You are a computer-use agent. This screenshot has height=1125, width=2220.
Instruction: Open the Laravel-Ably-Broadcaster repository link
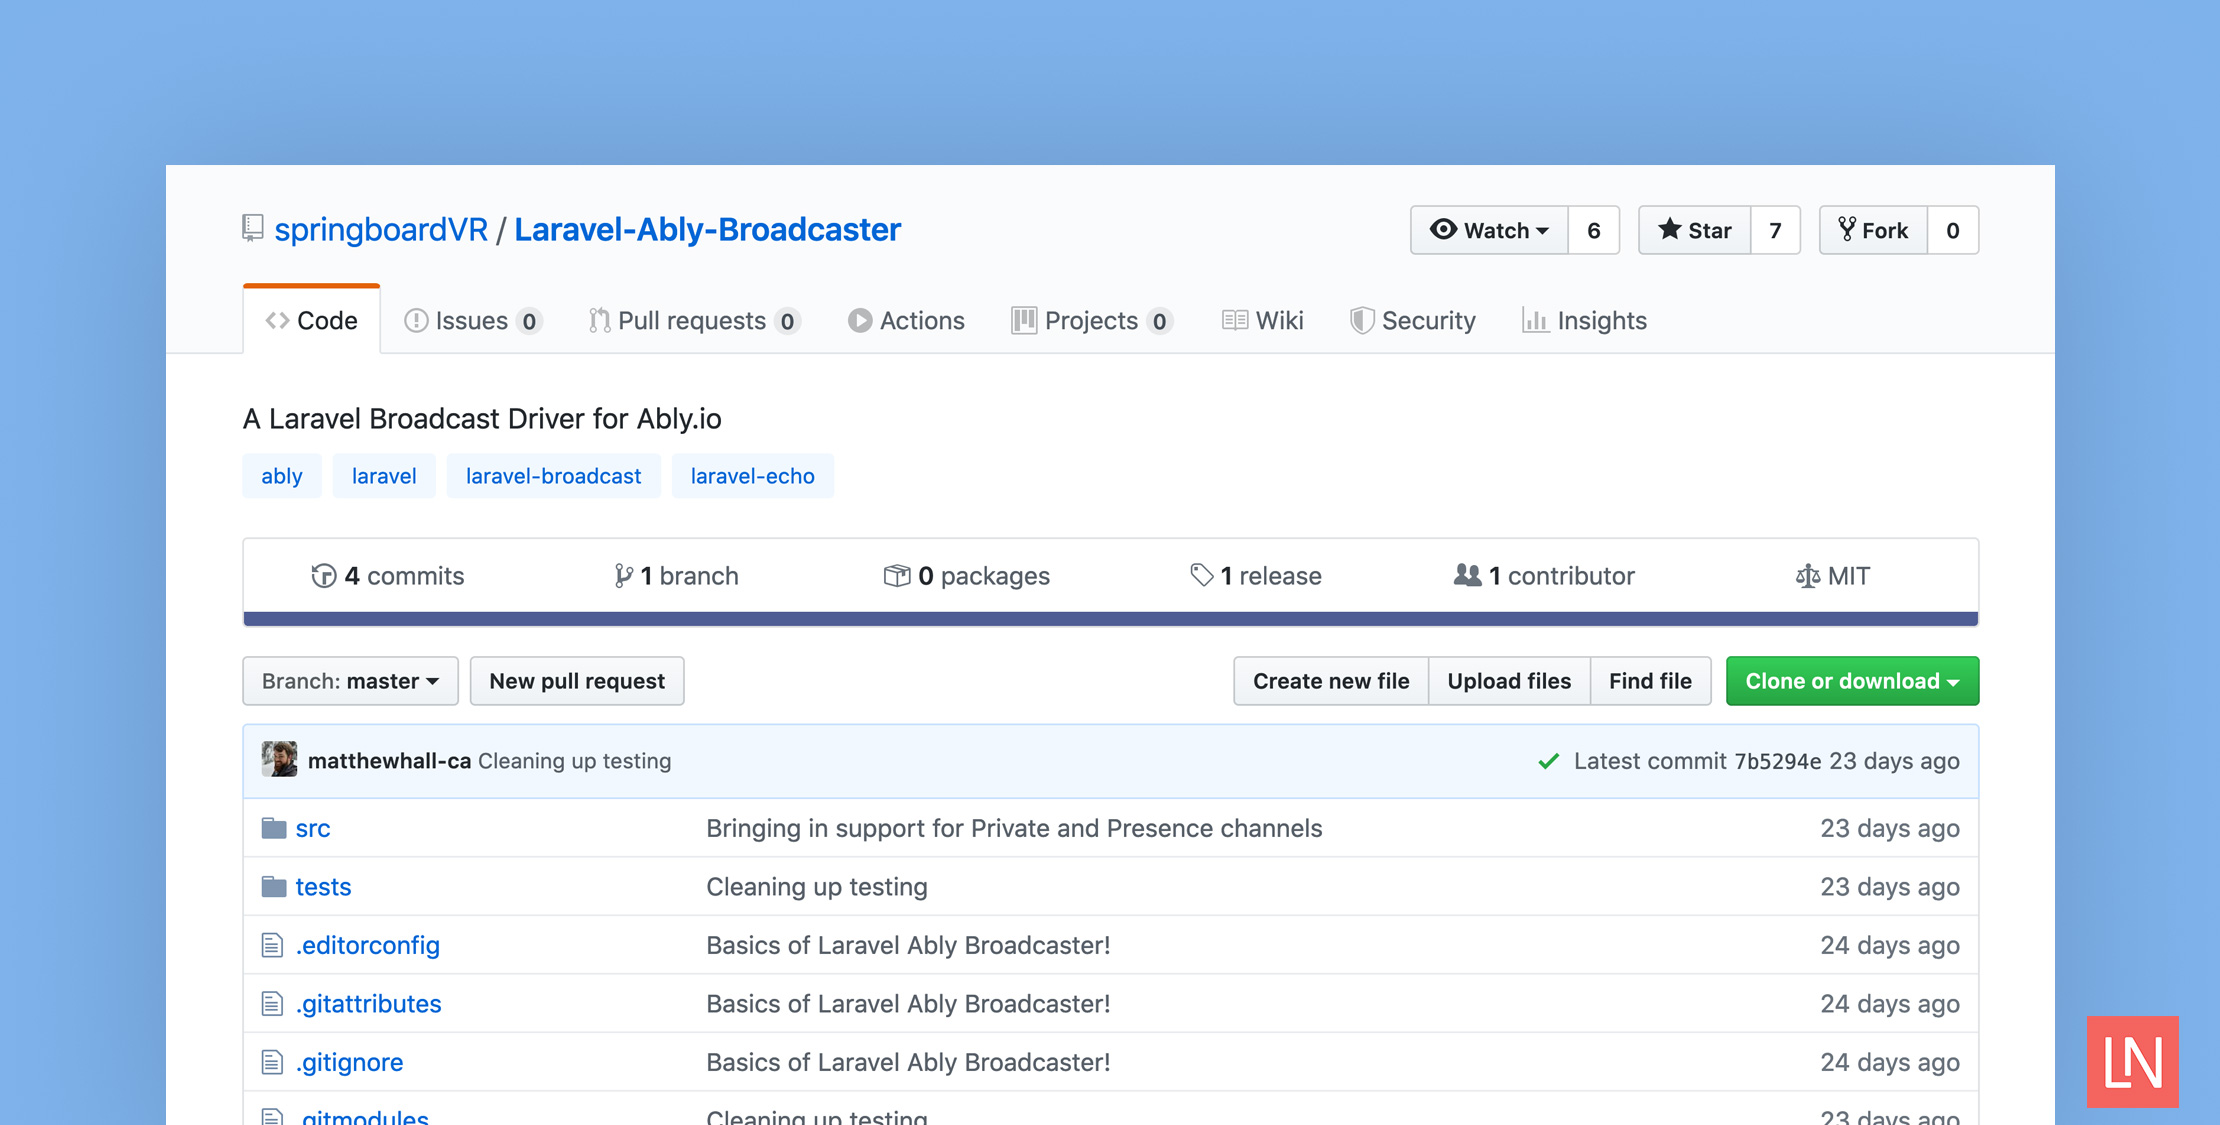coord(708,229)
